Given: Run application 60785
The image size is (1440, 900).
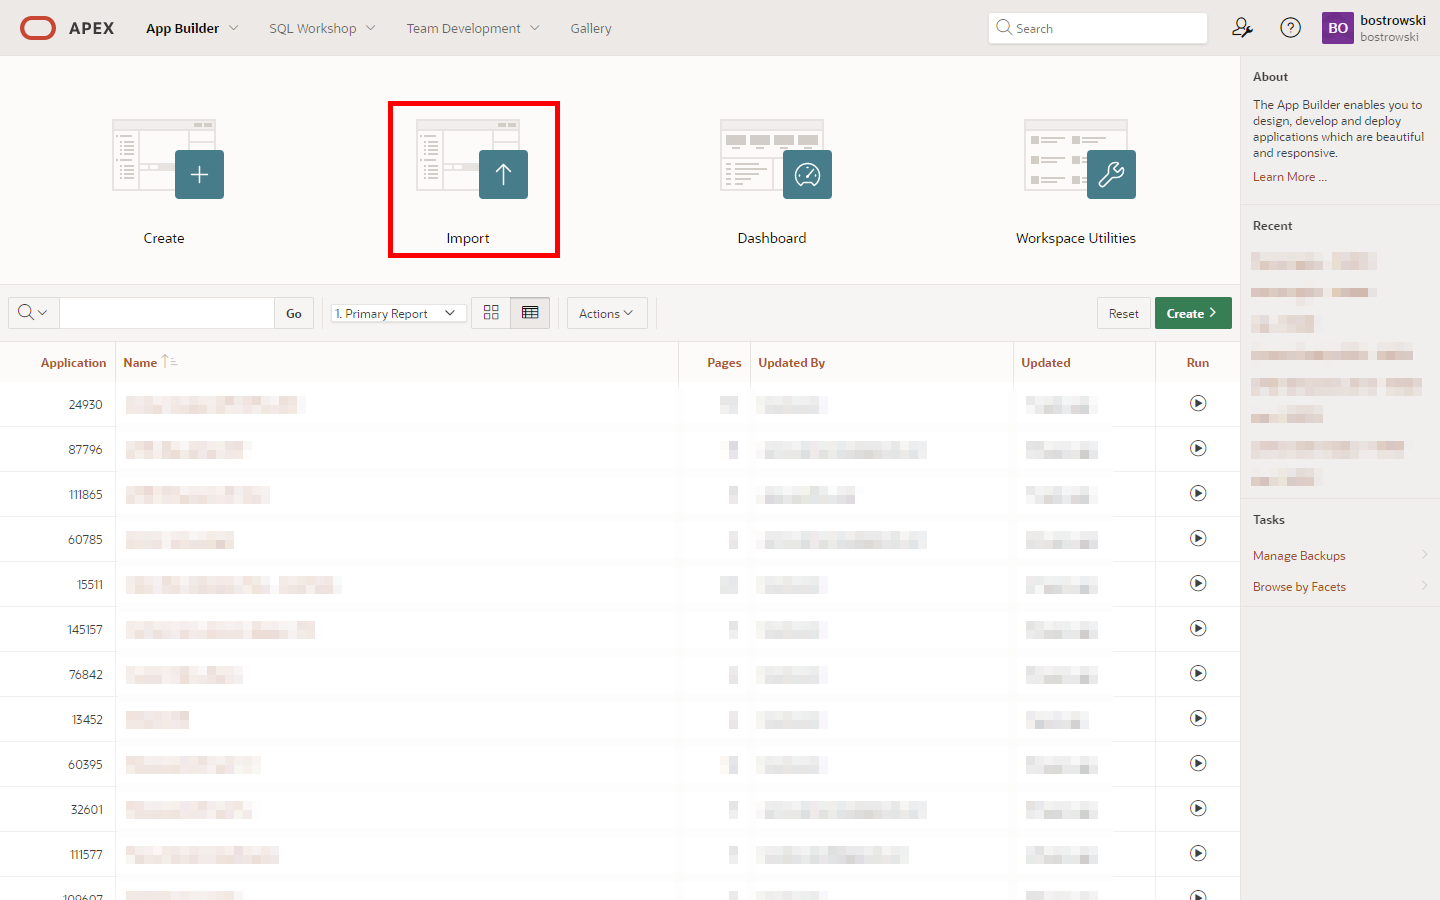Looking at the screenshot, I should point(1197,539).
